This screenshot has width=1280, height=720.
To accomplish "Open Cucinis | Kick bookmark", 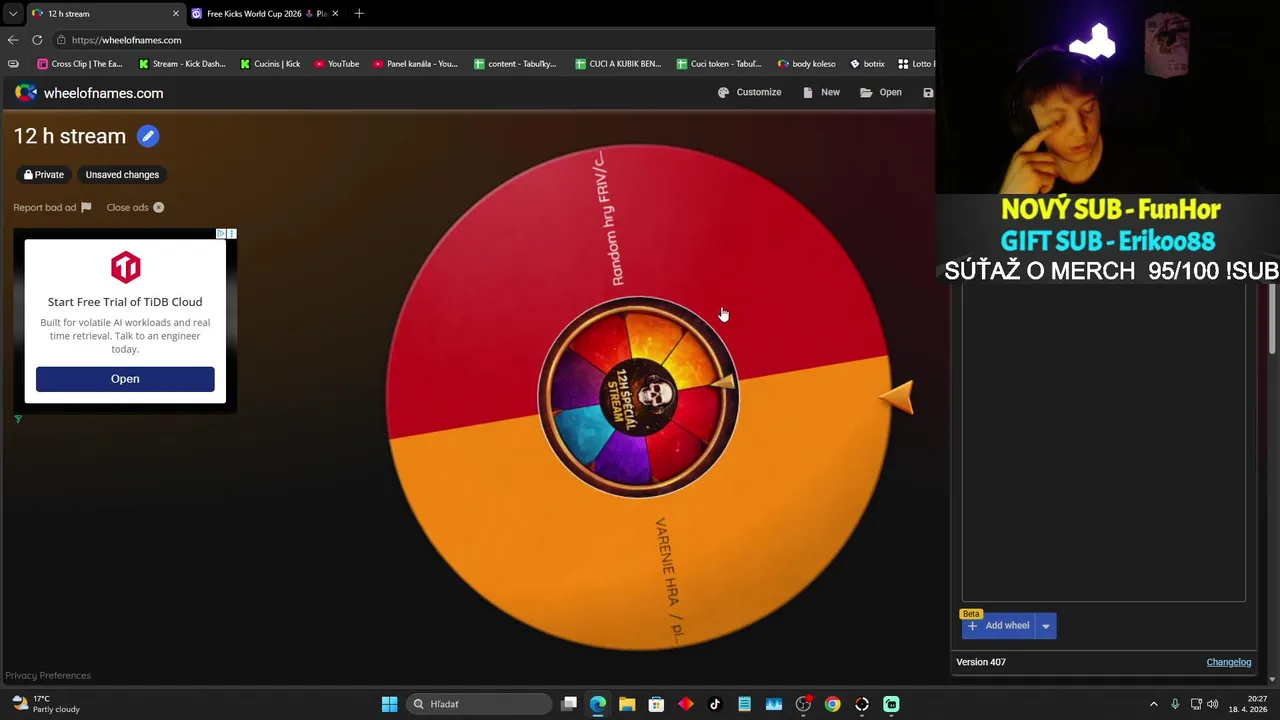I will tap(270, 64).
